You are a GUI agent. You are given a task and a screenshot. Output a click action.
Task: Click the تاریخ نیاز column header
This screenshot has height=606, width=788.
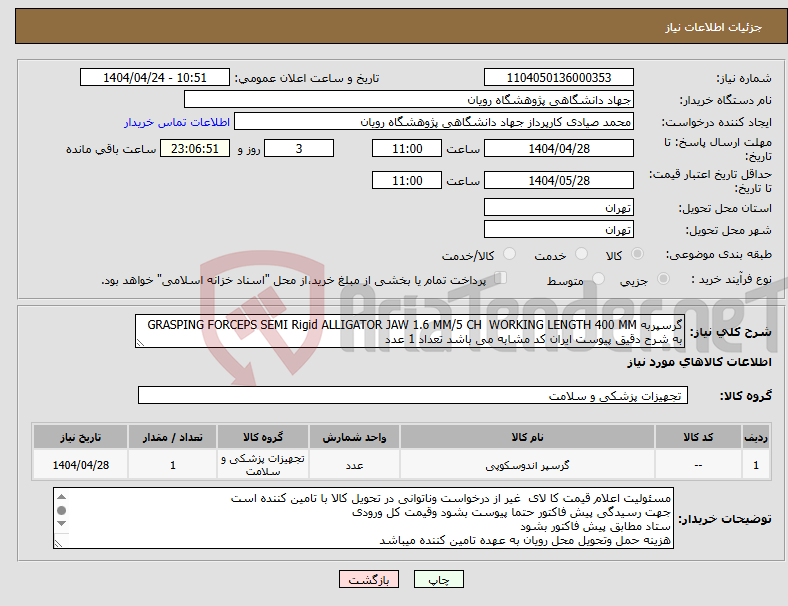[80, 437]
